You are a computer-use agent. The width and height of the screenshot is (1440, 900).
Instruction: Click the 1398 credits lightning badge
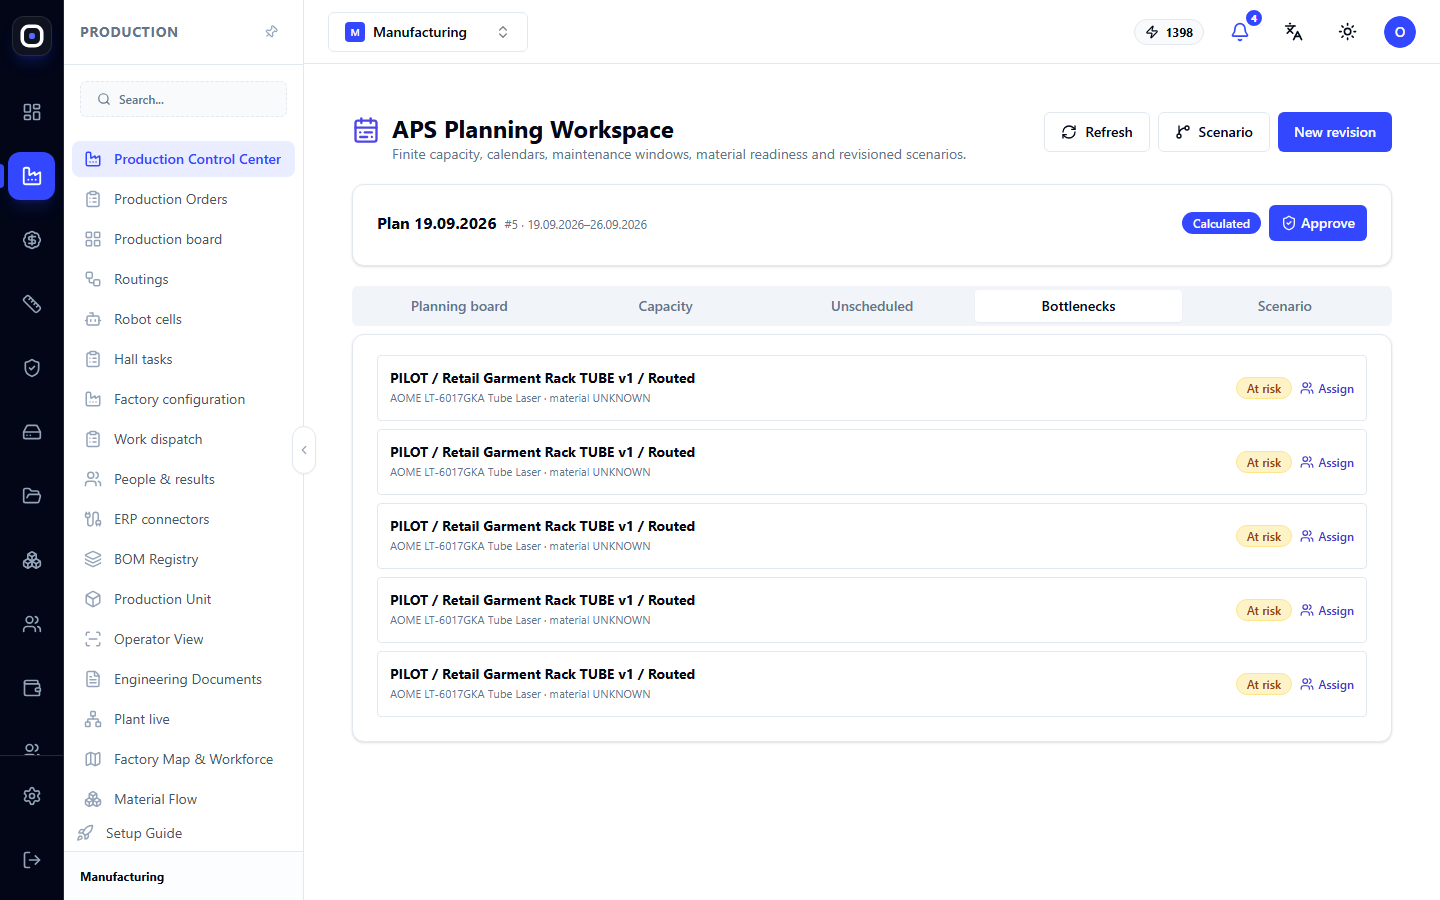pos(1169,32)
